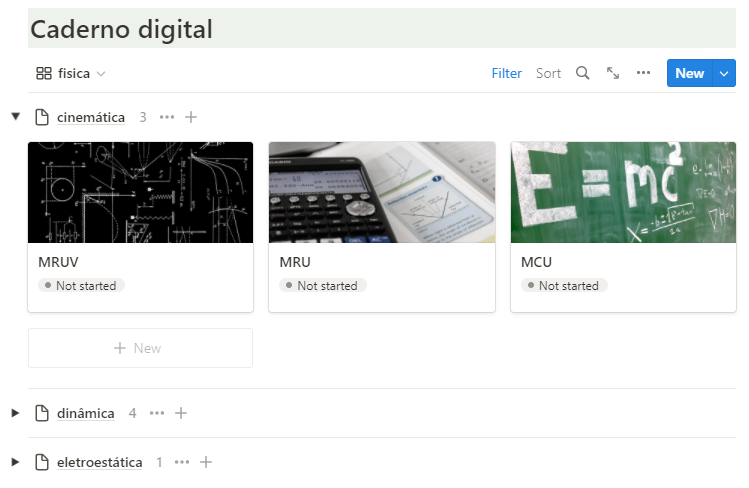This screenshot has width=749, height=488.
Task: Click MCU Not started status tag
Action: (x=564, y=286)
